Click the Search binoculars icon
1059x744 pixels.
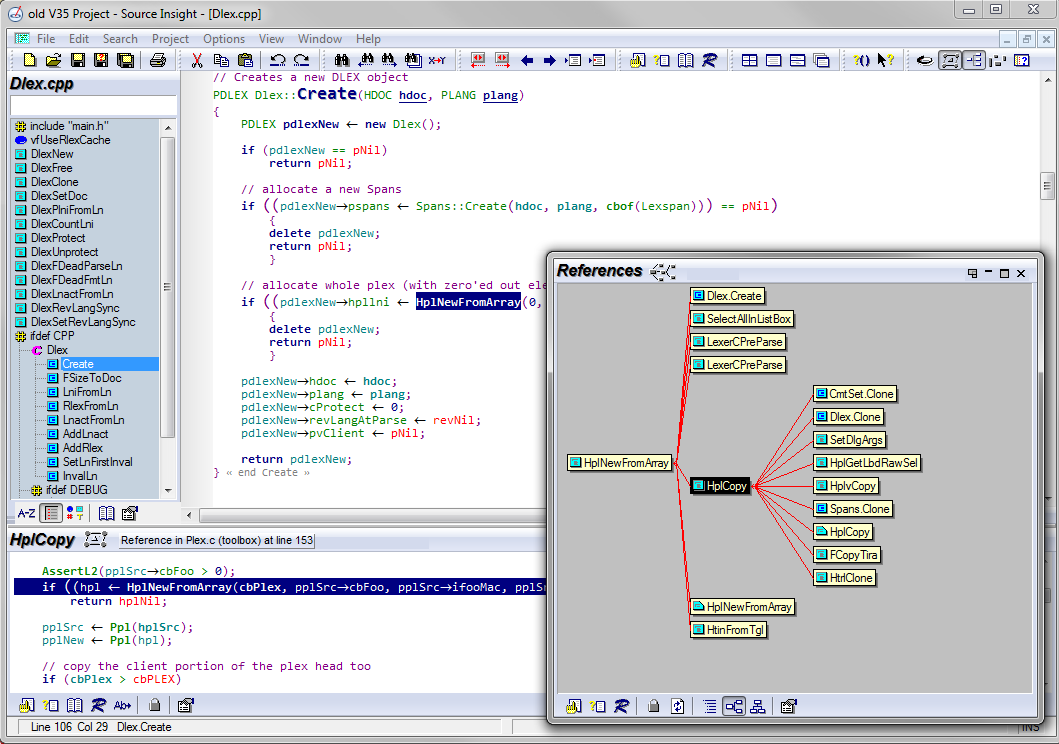[342, 60]
